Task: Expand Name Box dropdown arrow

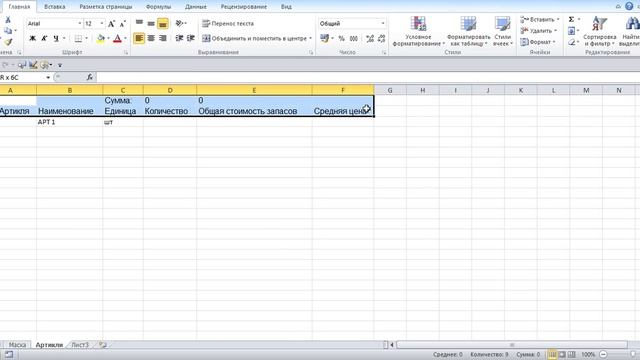Action: coord(48,77)
